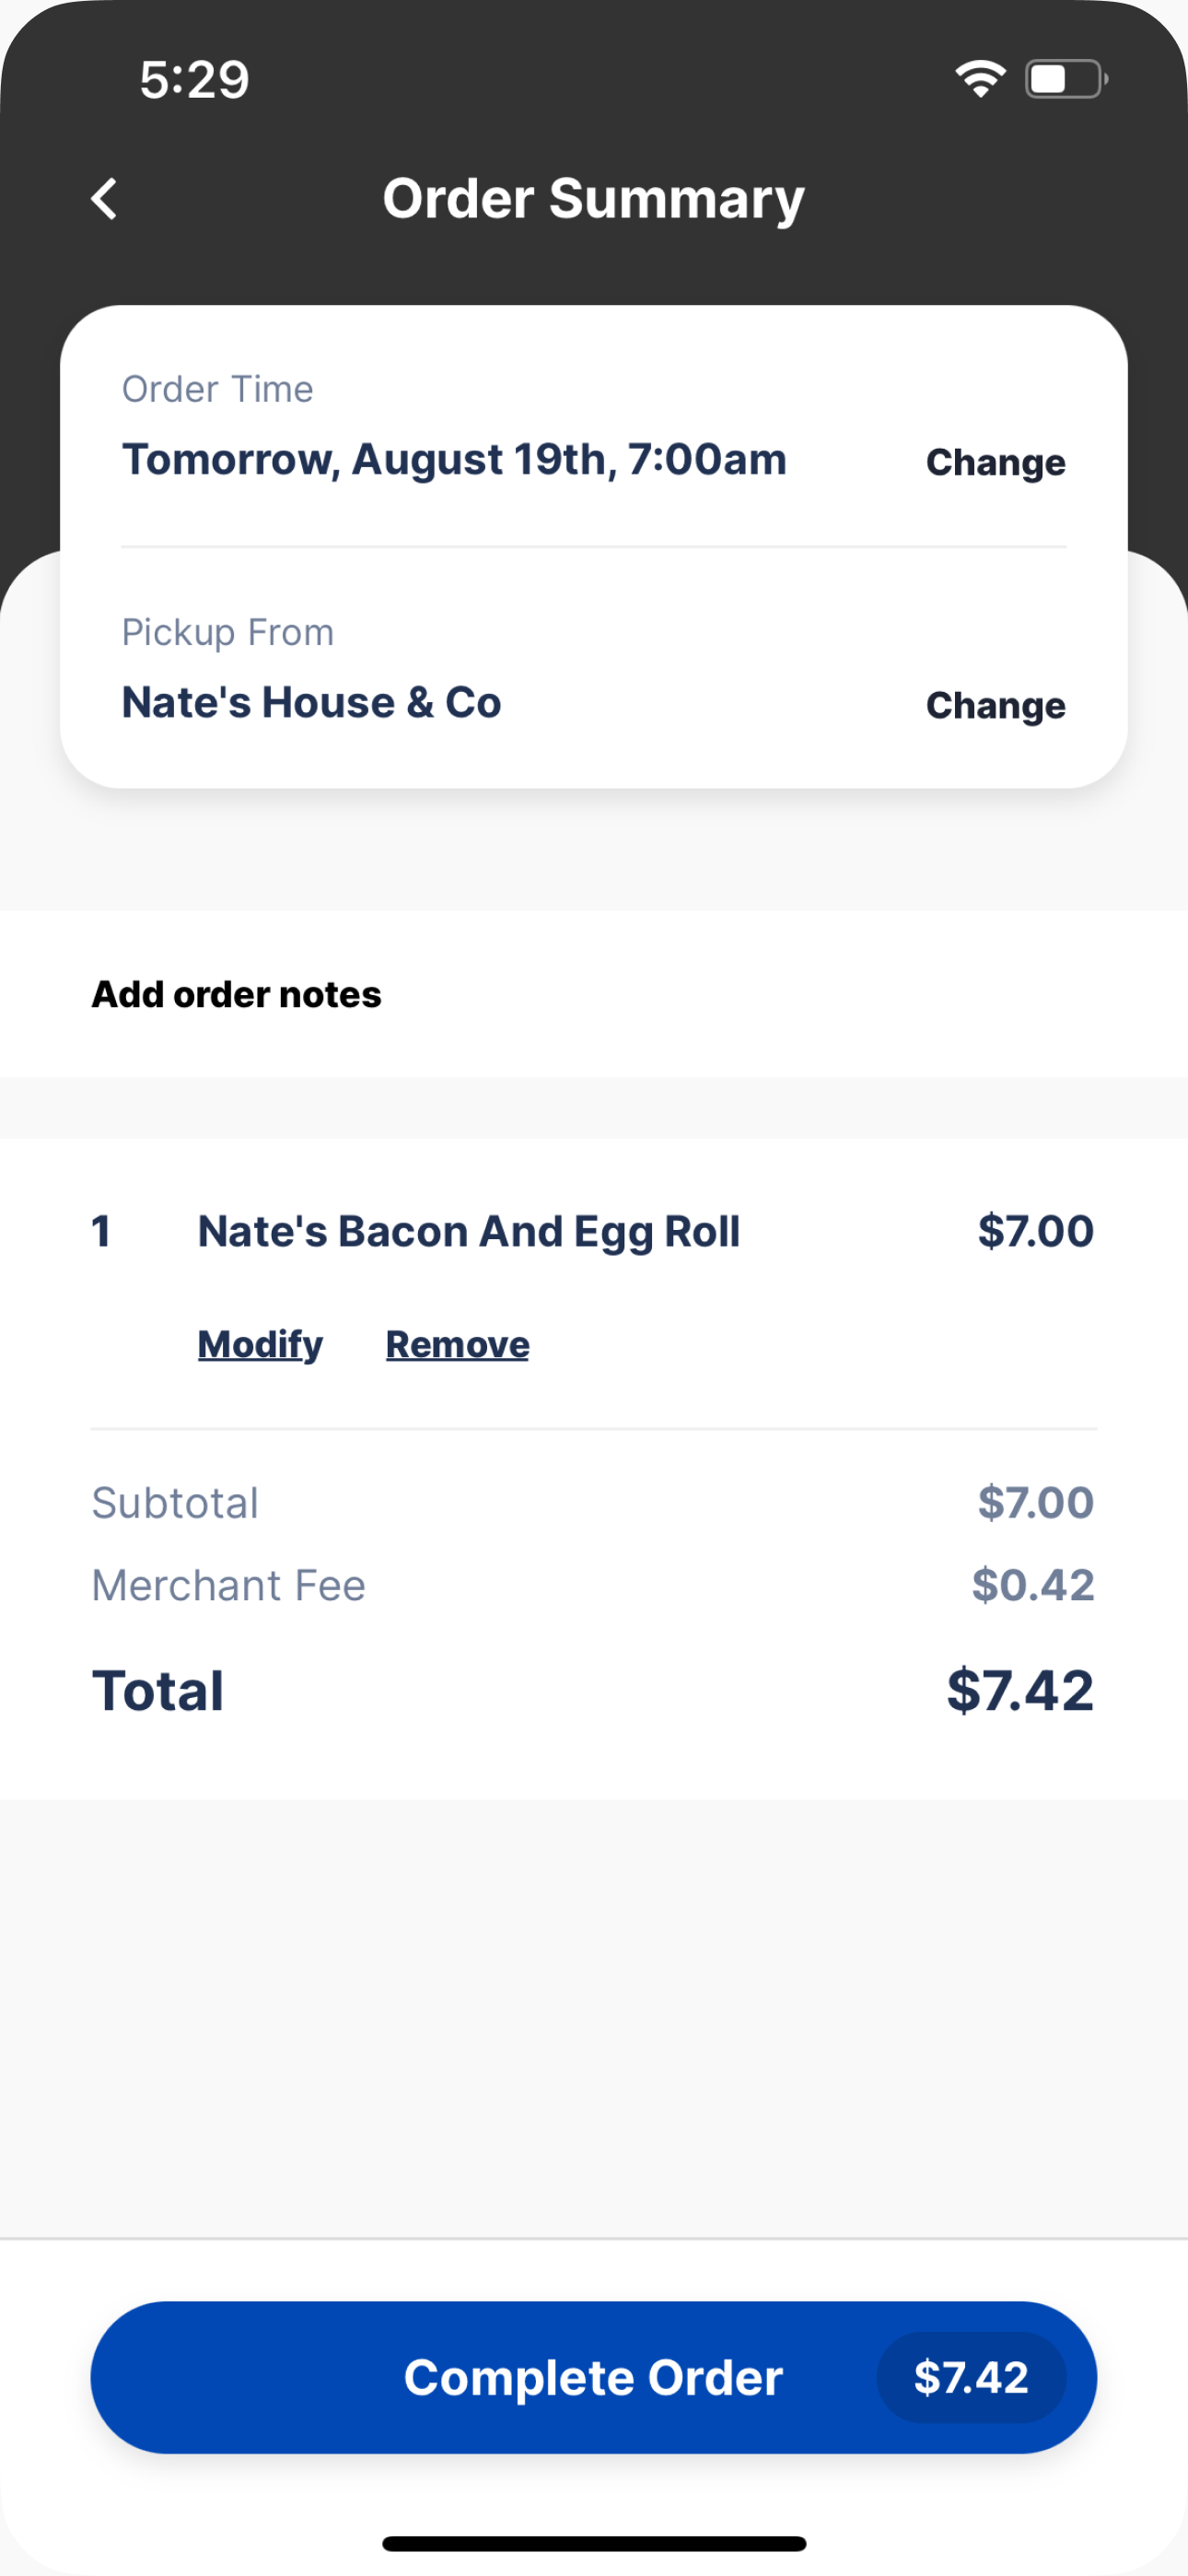Tap the back arrow icon

point(104,198)
